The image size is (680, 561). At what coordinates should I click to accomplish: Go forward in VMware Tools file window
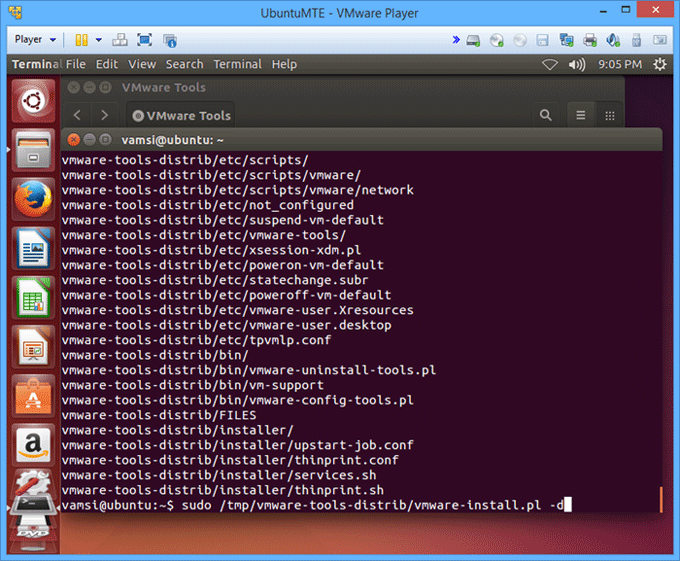pos(104,115)
